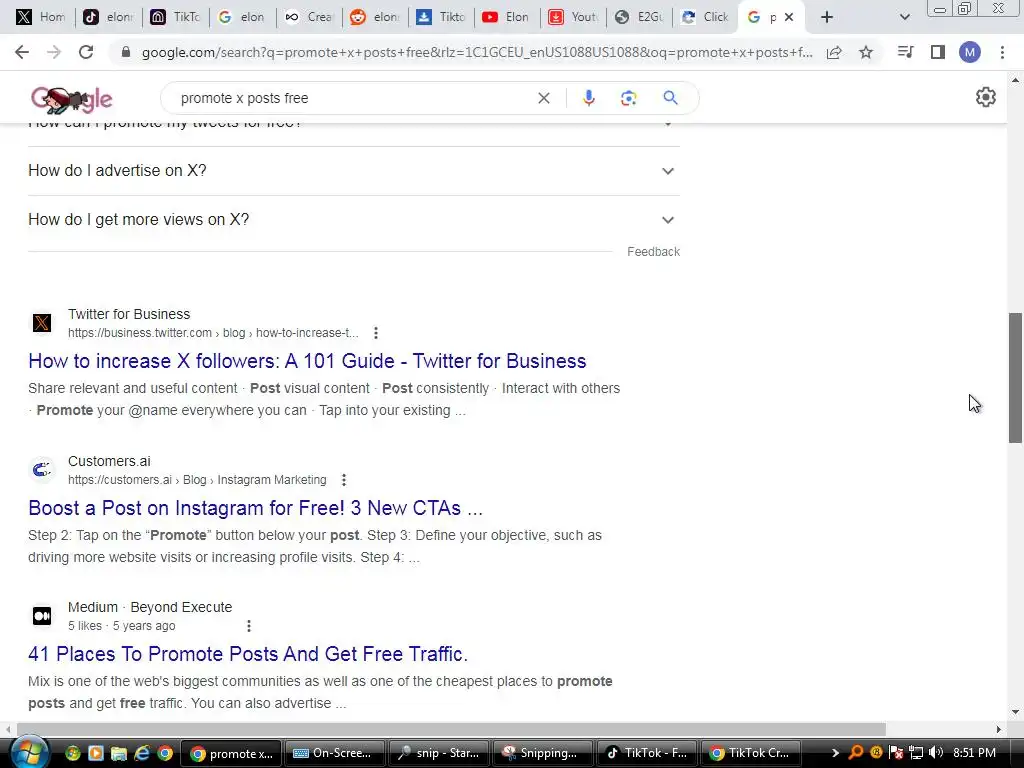Switch to the Reddit elon tab
Viewport: 1024px width, 768px height.
[375, 17]
